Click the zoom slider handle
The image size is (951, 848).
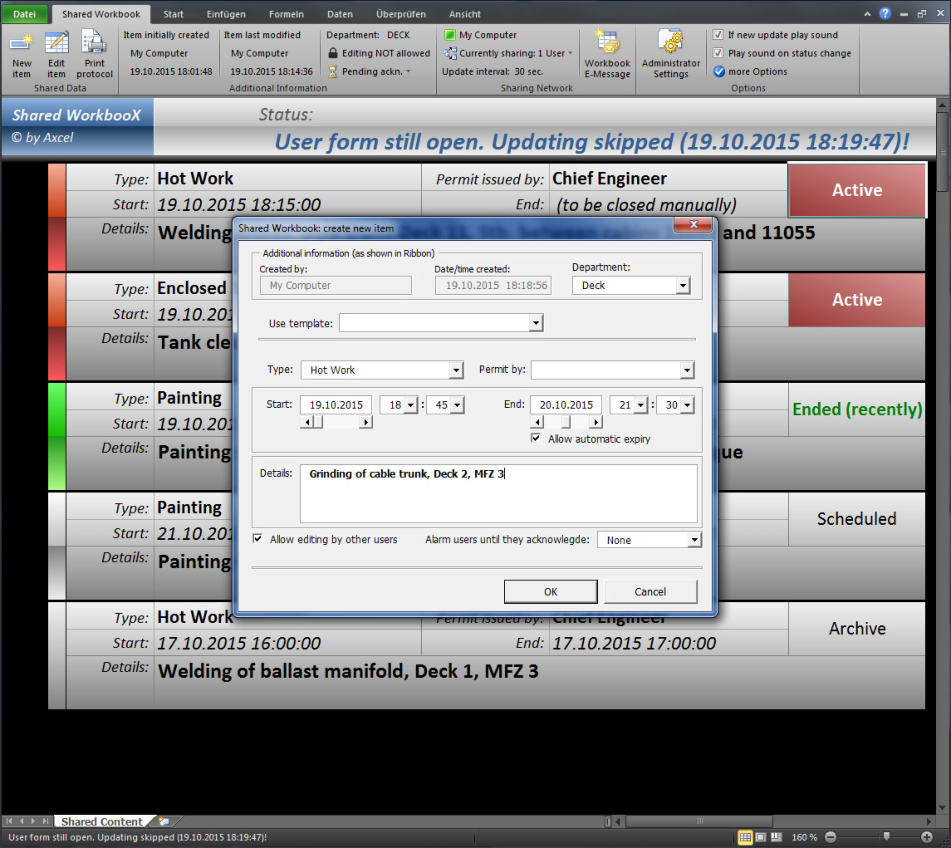point(886,837)
